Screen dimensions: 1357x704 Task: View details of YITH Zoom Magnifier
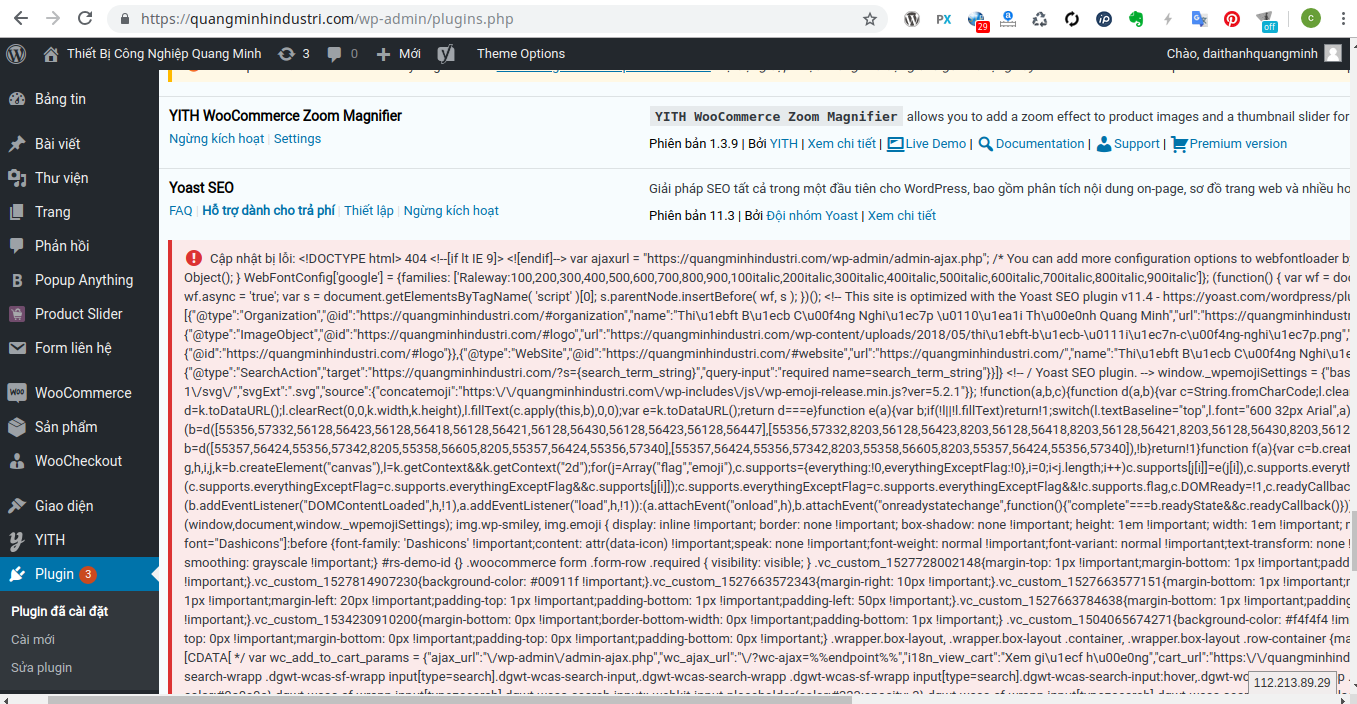(841, 144)
